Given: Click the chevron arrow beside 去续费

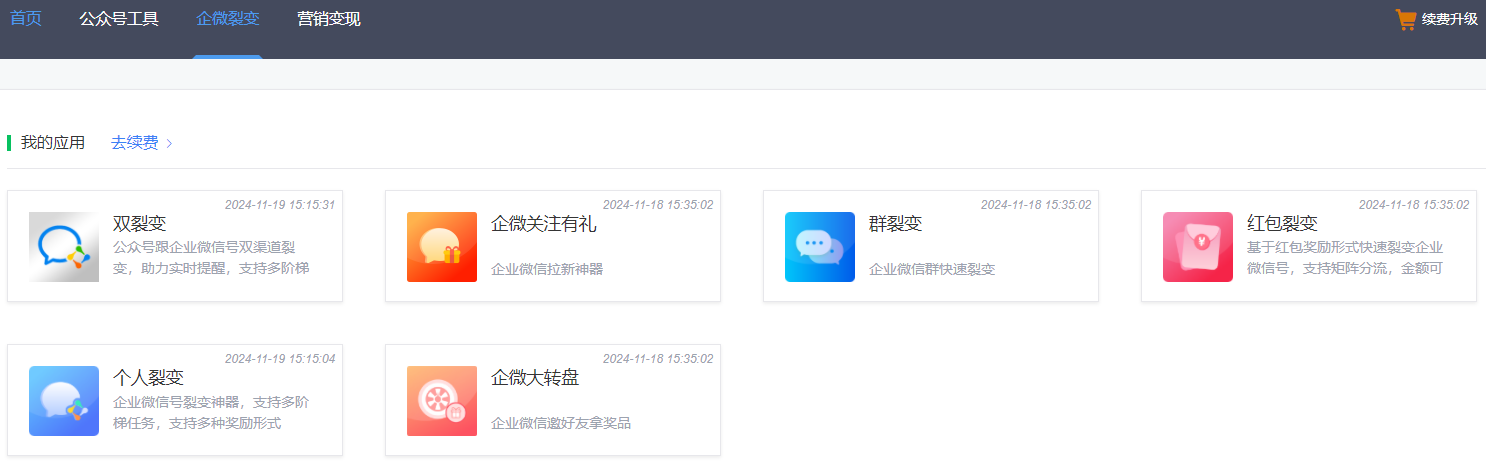Looking at the screenshot, I should click(169, 143).
